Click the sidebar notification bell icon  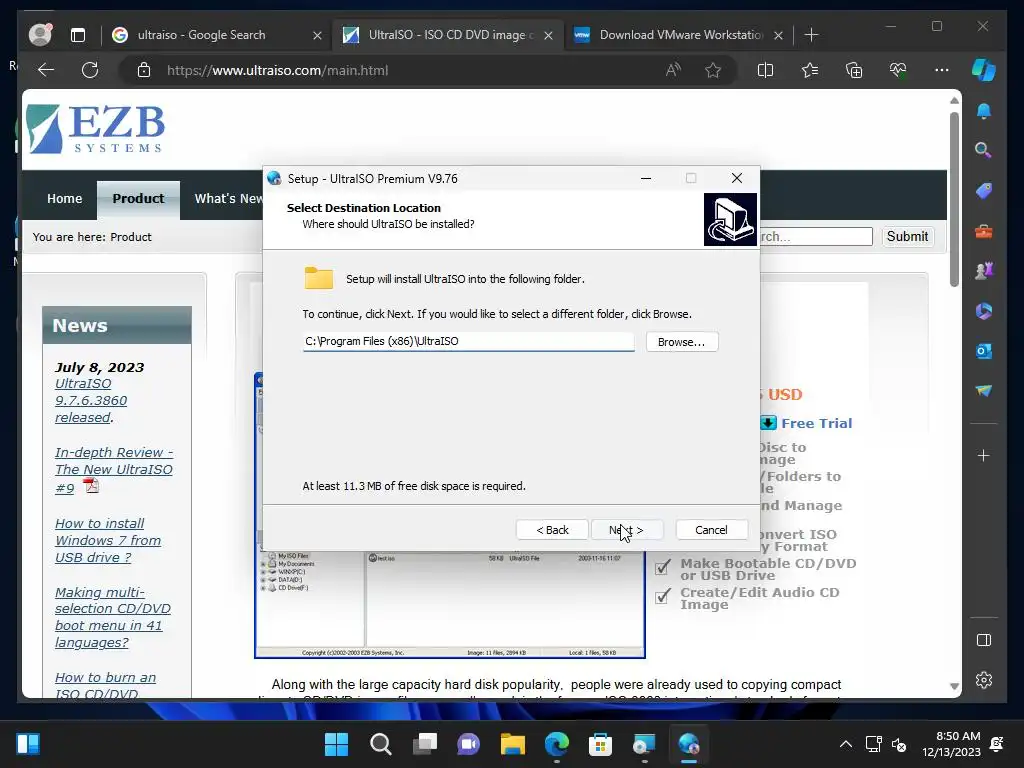[984, 111]
